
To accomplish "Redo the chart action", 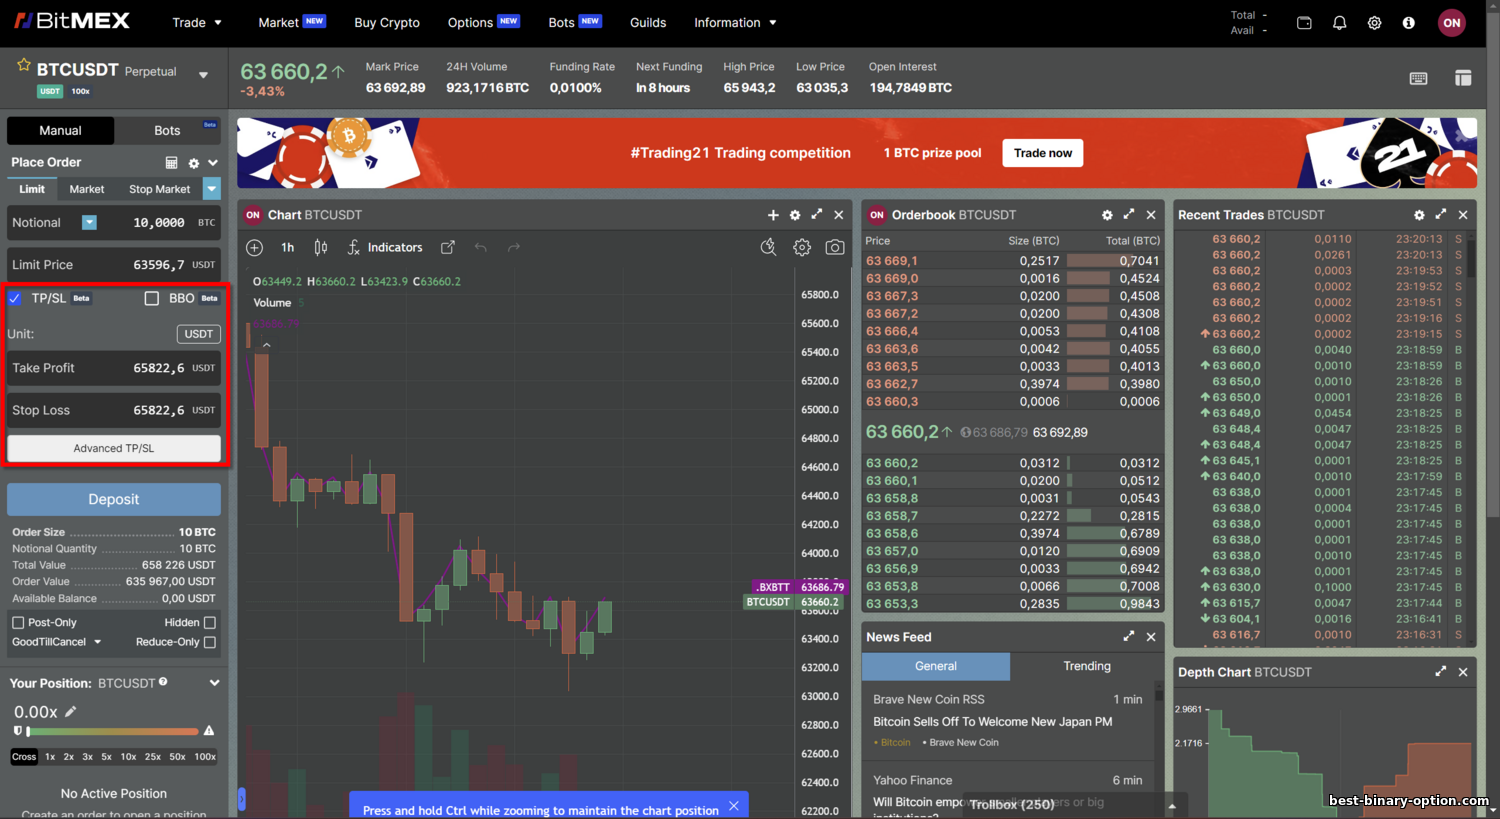I will (514, 247).
